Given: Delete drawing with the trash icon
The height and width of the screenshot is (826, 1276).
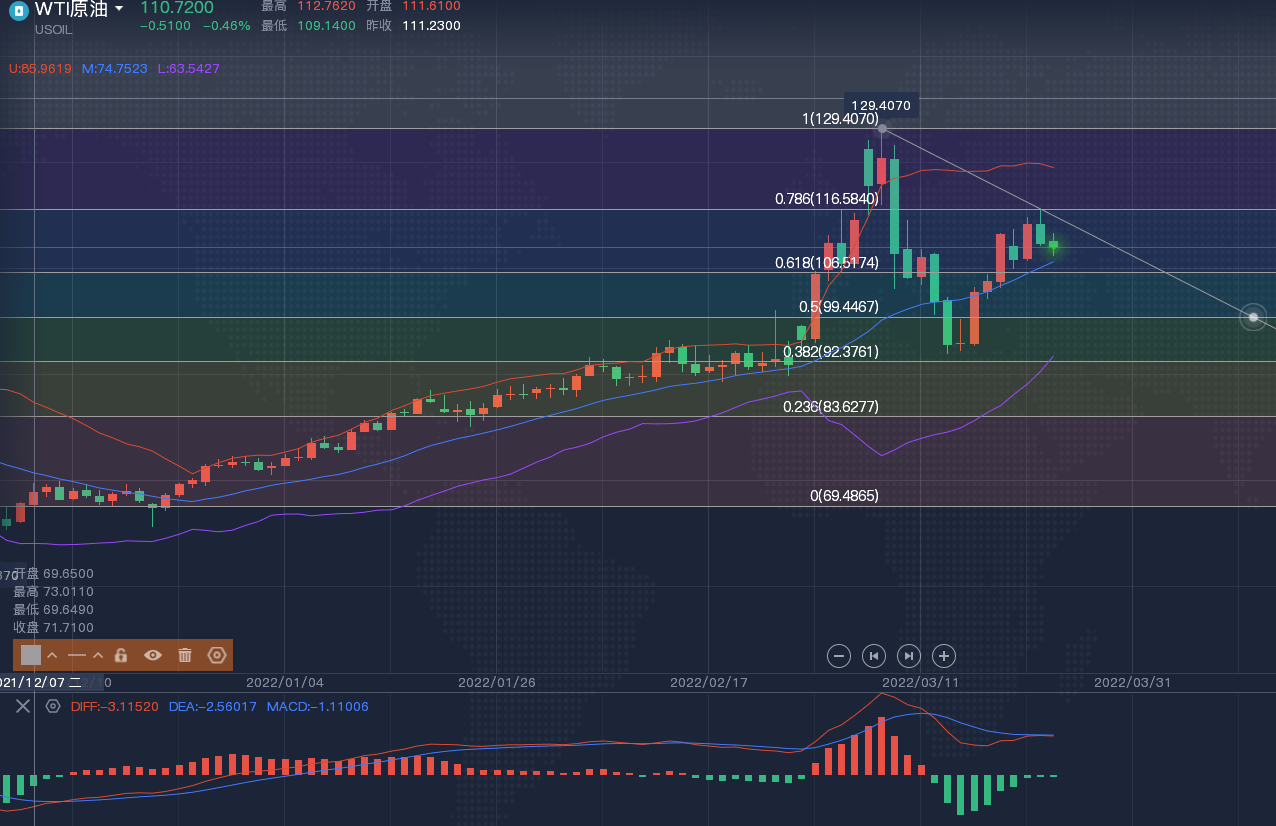Looking at the screenshot, I should pos(185,655).
